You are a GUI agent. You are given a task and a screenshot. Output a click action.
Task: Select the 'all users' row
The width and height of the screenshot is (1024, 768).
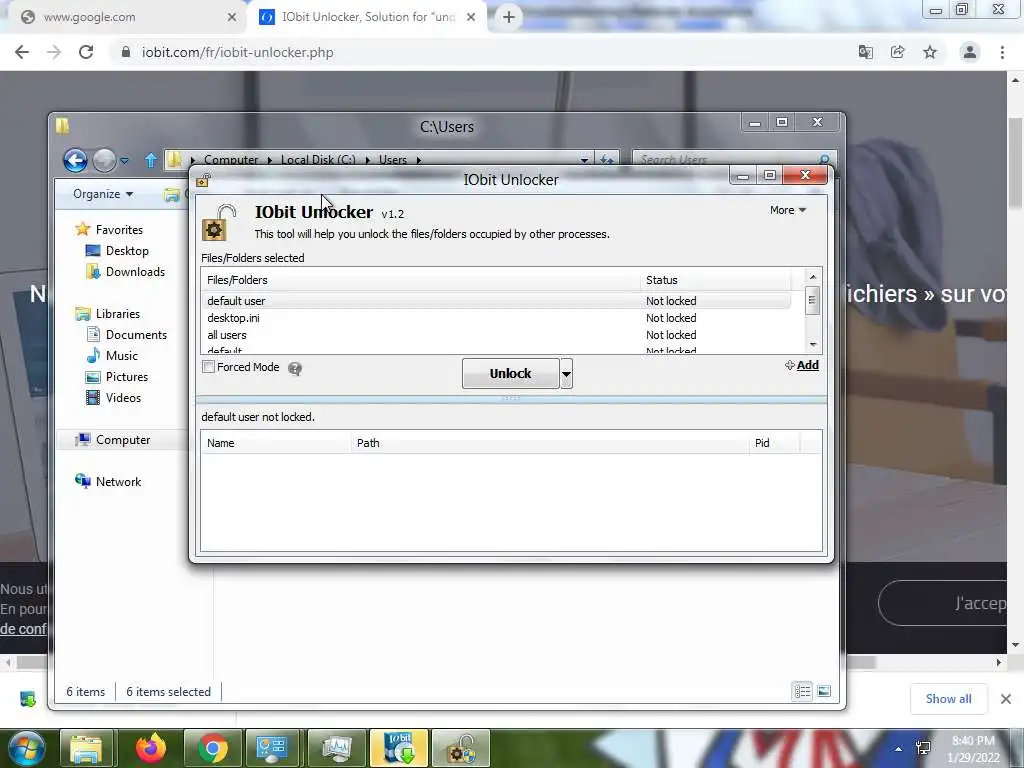(496, 334)
